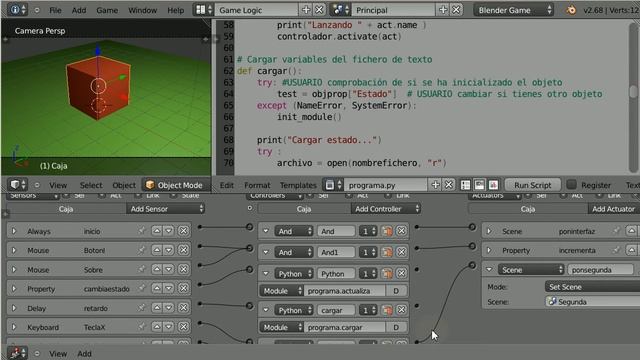
Task: Toggle line numbers display in text editor
Action: point(465,185)
